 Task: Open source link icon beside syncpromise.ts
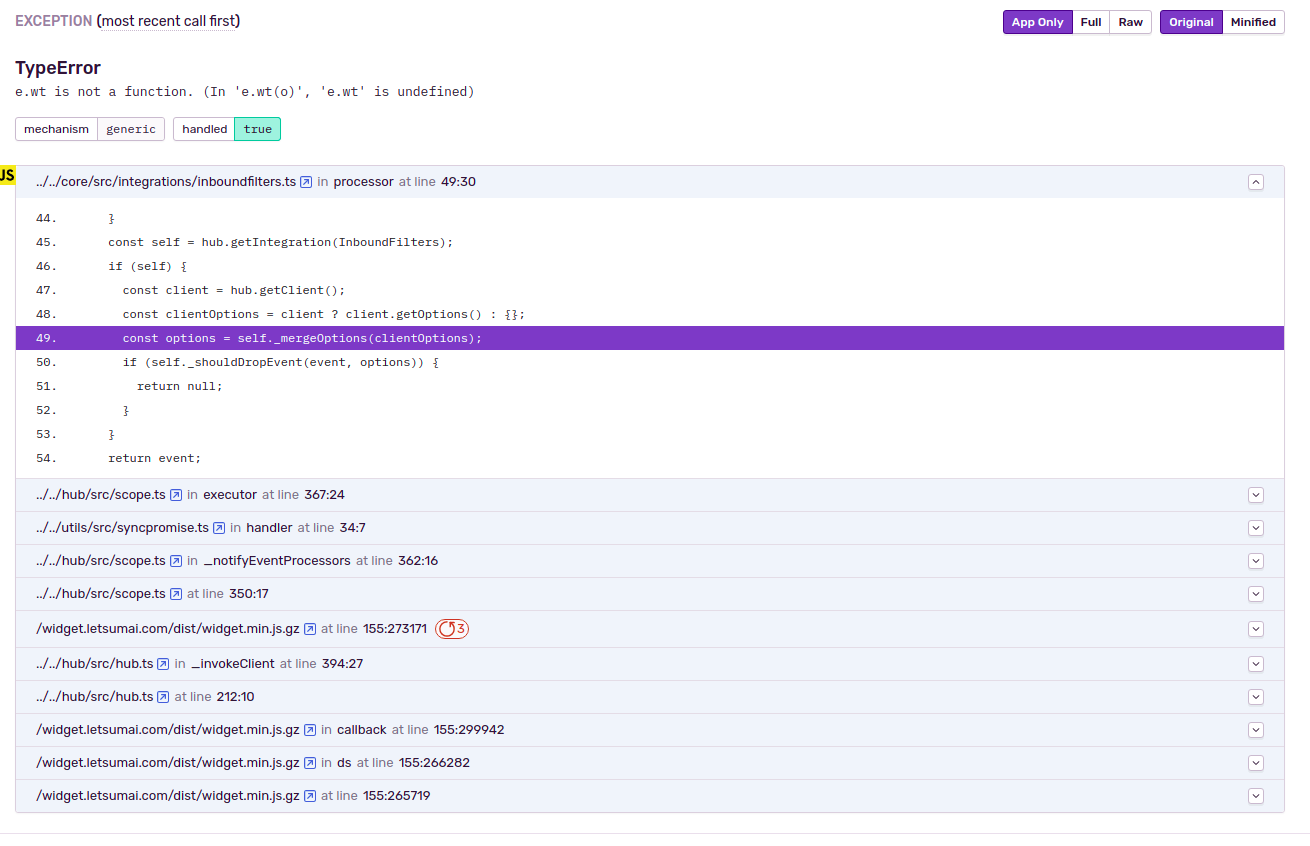pyautogui.click(x=219, y=528)
